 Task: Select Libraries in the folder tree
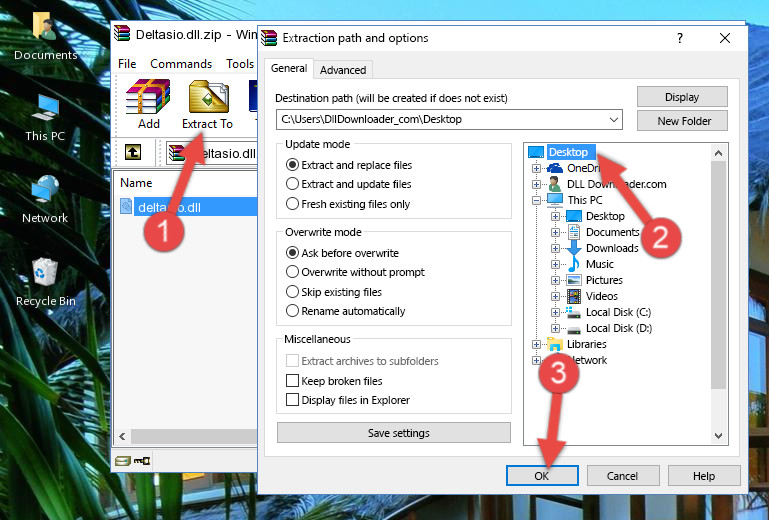(x=587, y=344)
